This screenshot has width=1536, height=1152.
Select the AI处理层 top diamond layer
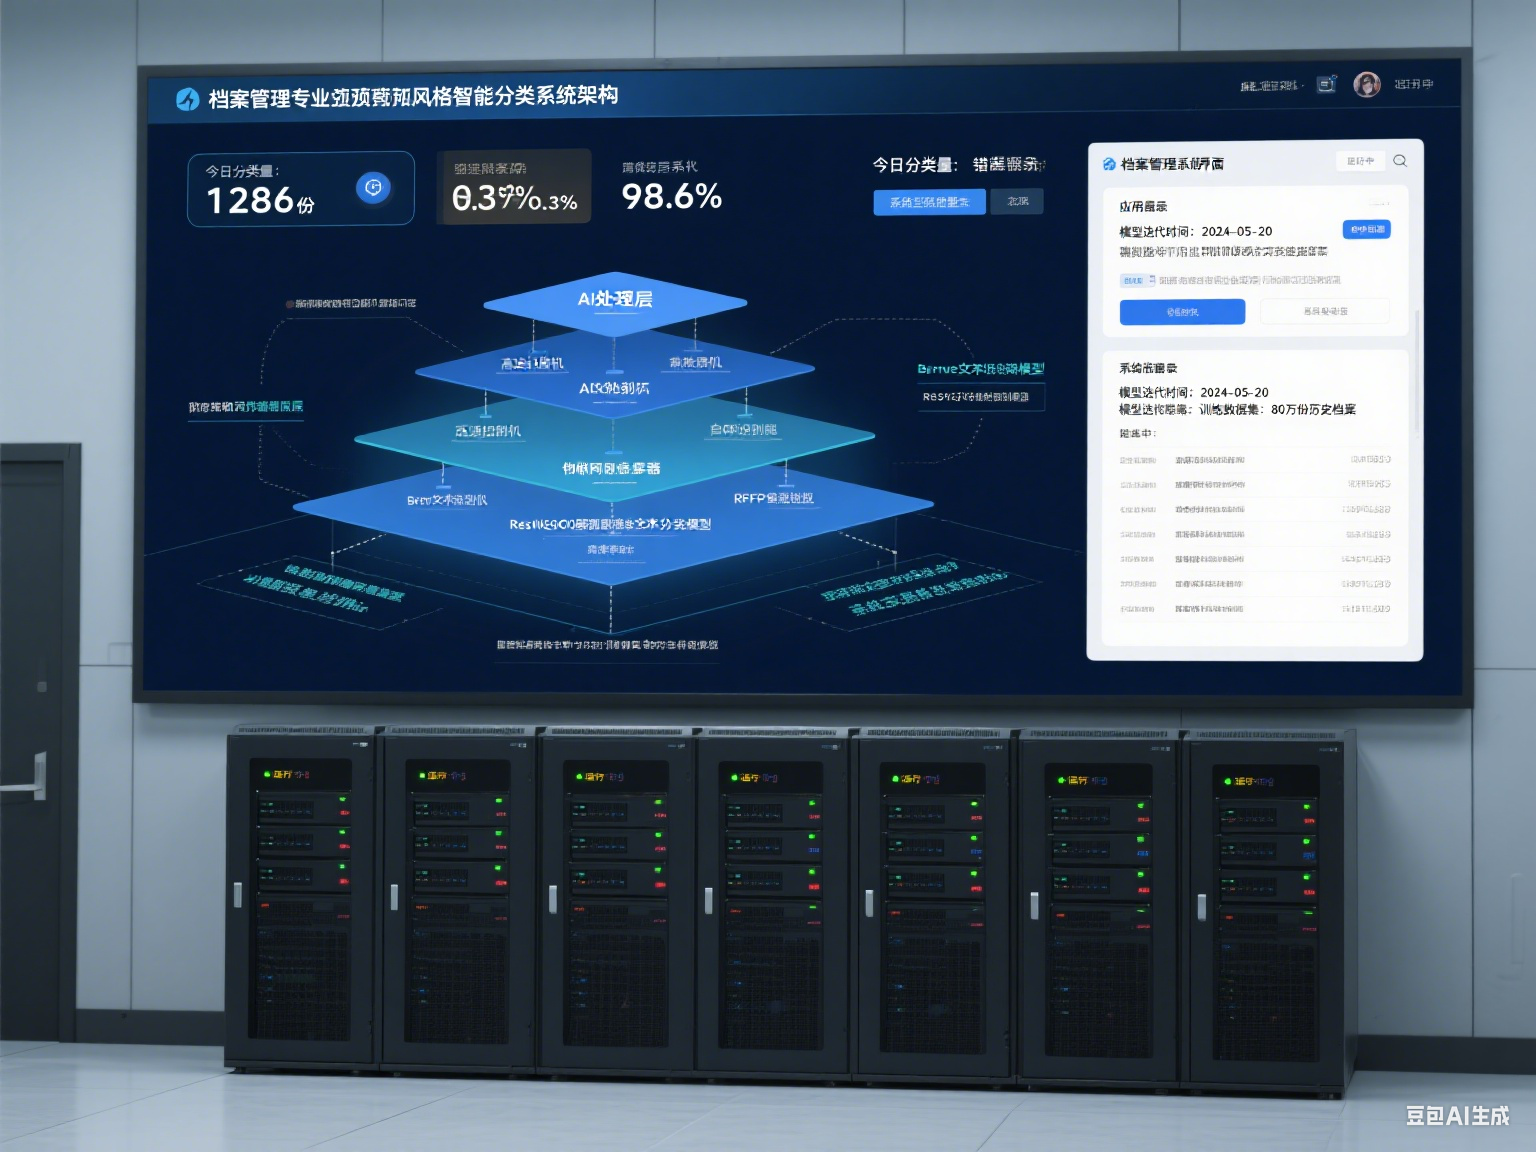(615, 300)
